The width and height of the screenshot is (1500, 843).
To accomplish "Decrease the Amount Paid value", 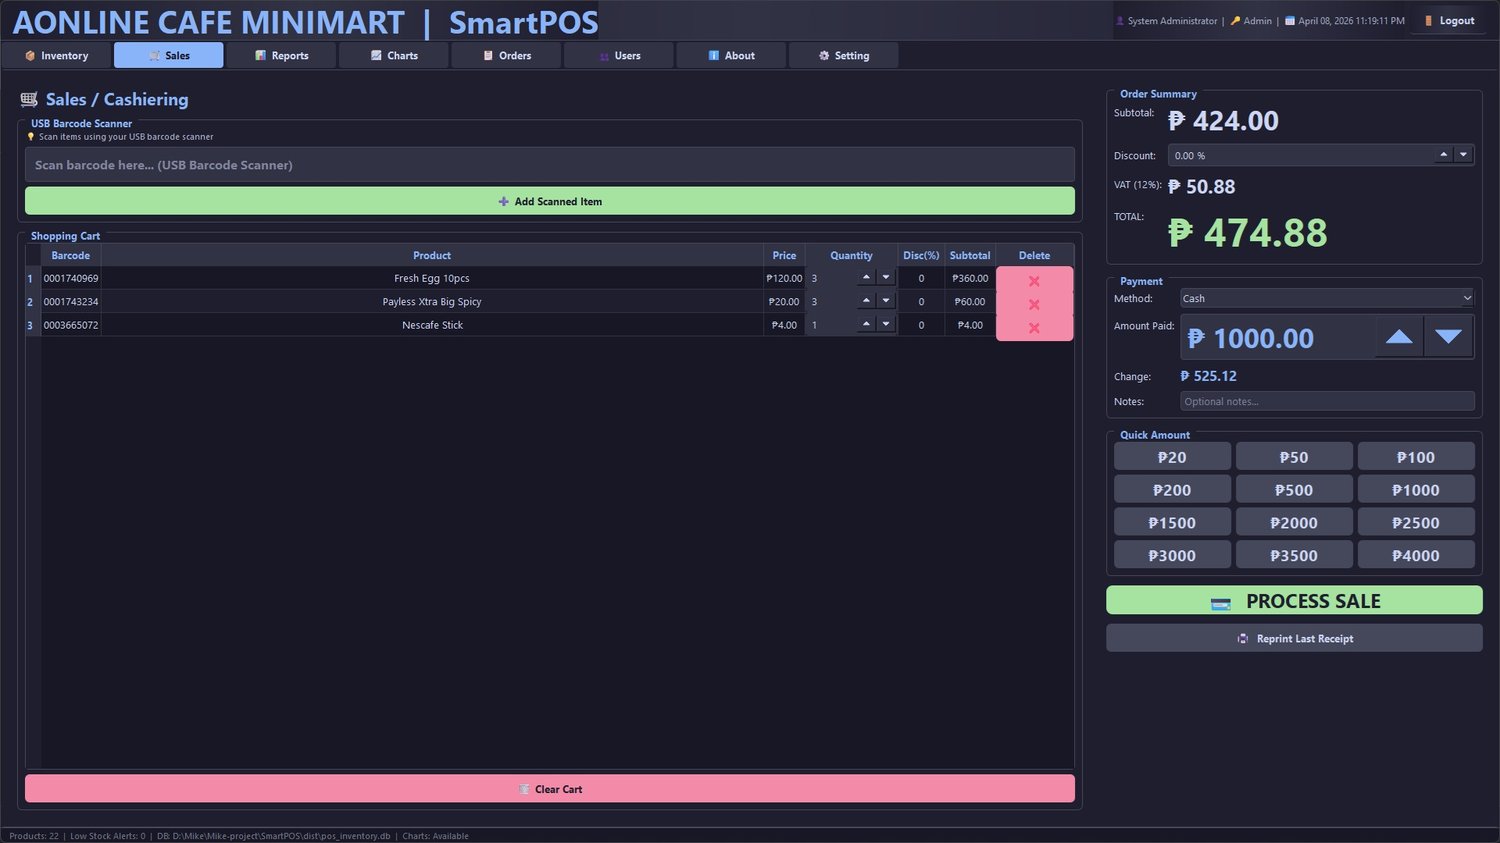I will click(1448, 337).
